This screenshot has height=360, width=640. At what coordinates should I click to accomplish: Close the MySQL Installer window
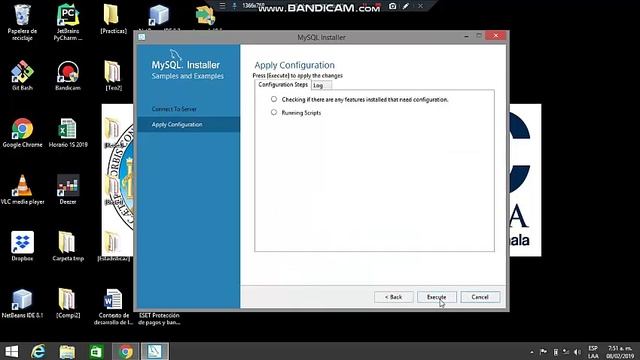pyautogui.click(x=496, y=36)
